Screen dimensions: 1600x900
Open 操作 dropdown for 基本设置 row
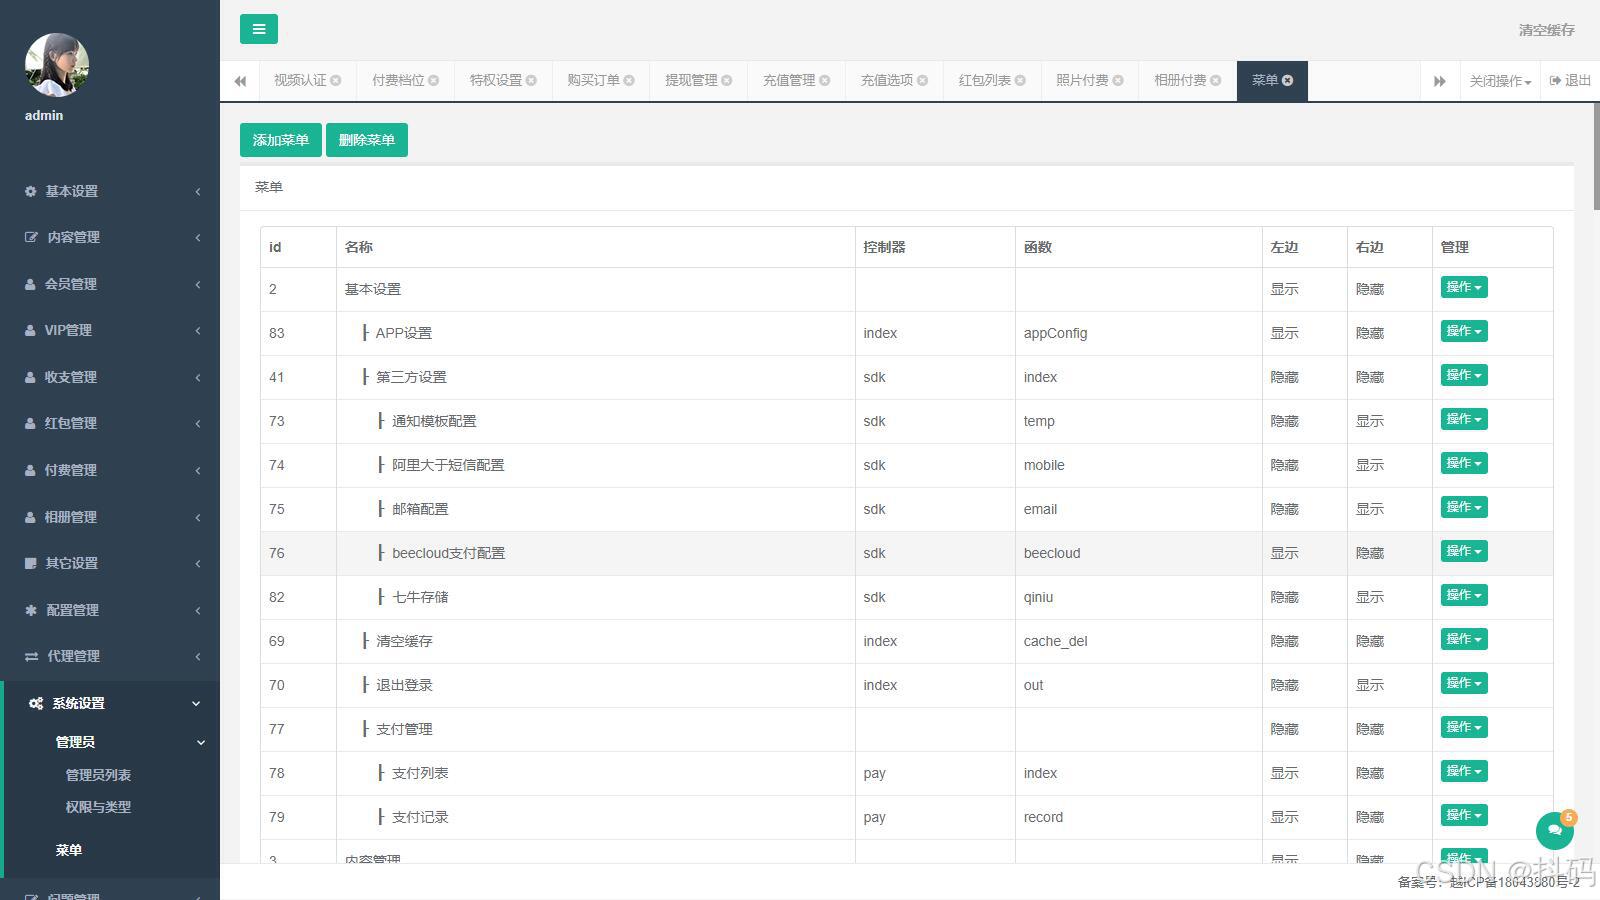click(x=1464, y=287)
